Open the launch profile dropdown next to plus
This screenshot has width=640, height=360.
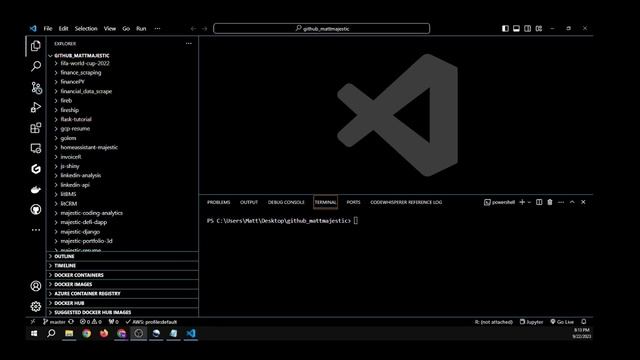pyautogui.click(x=529, y=202)
